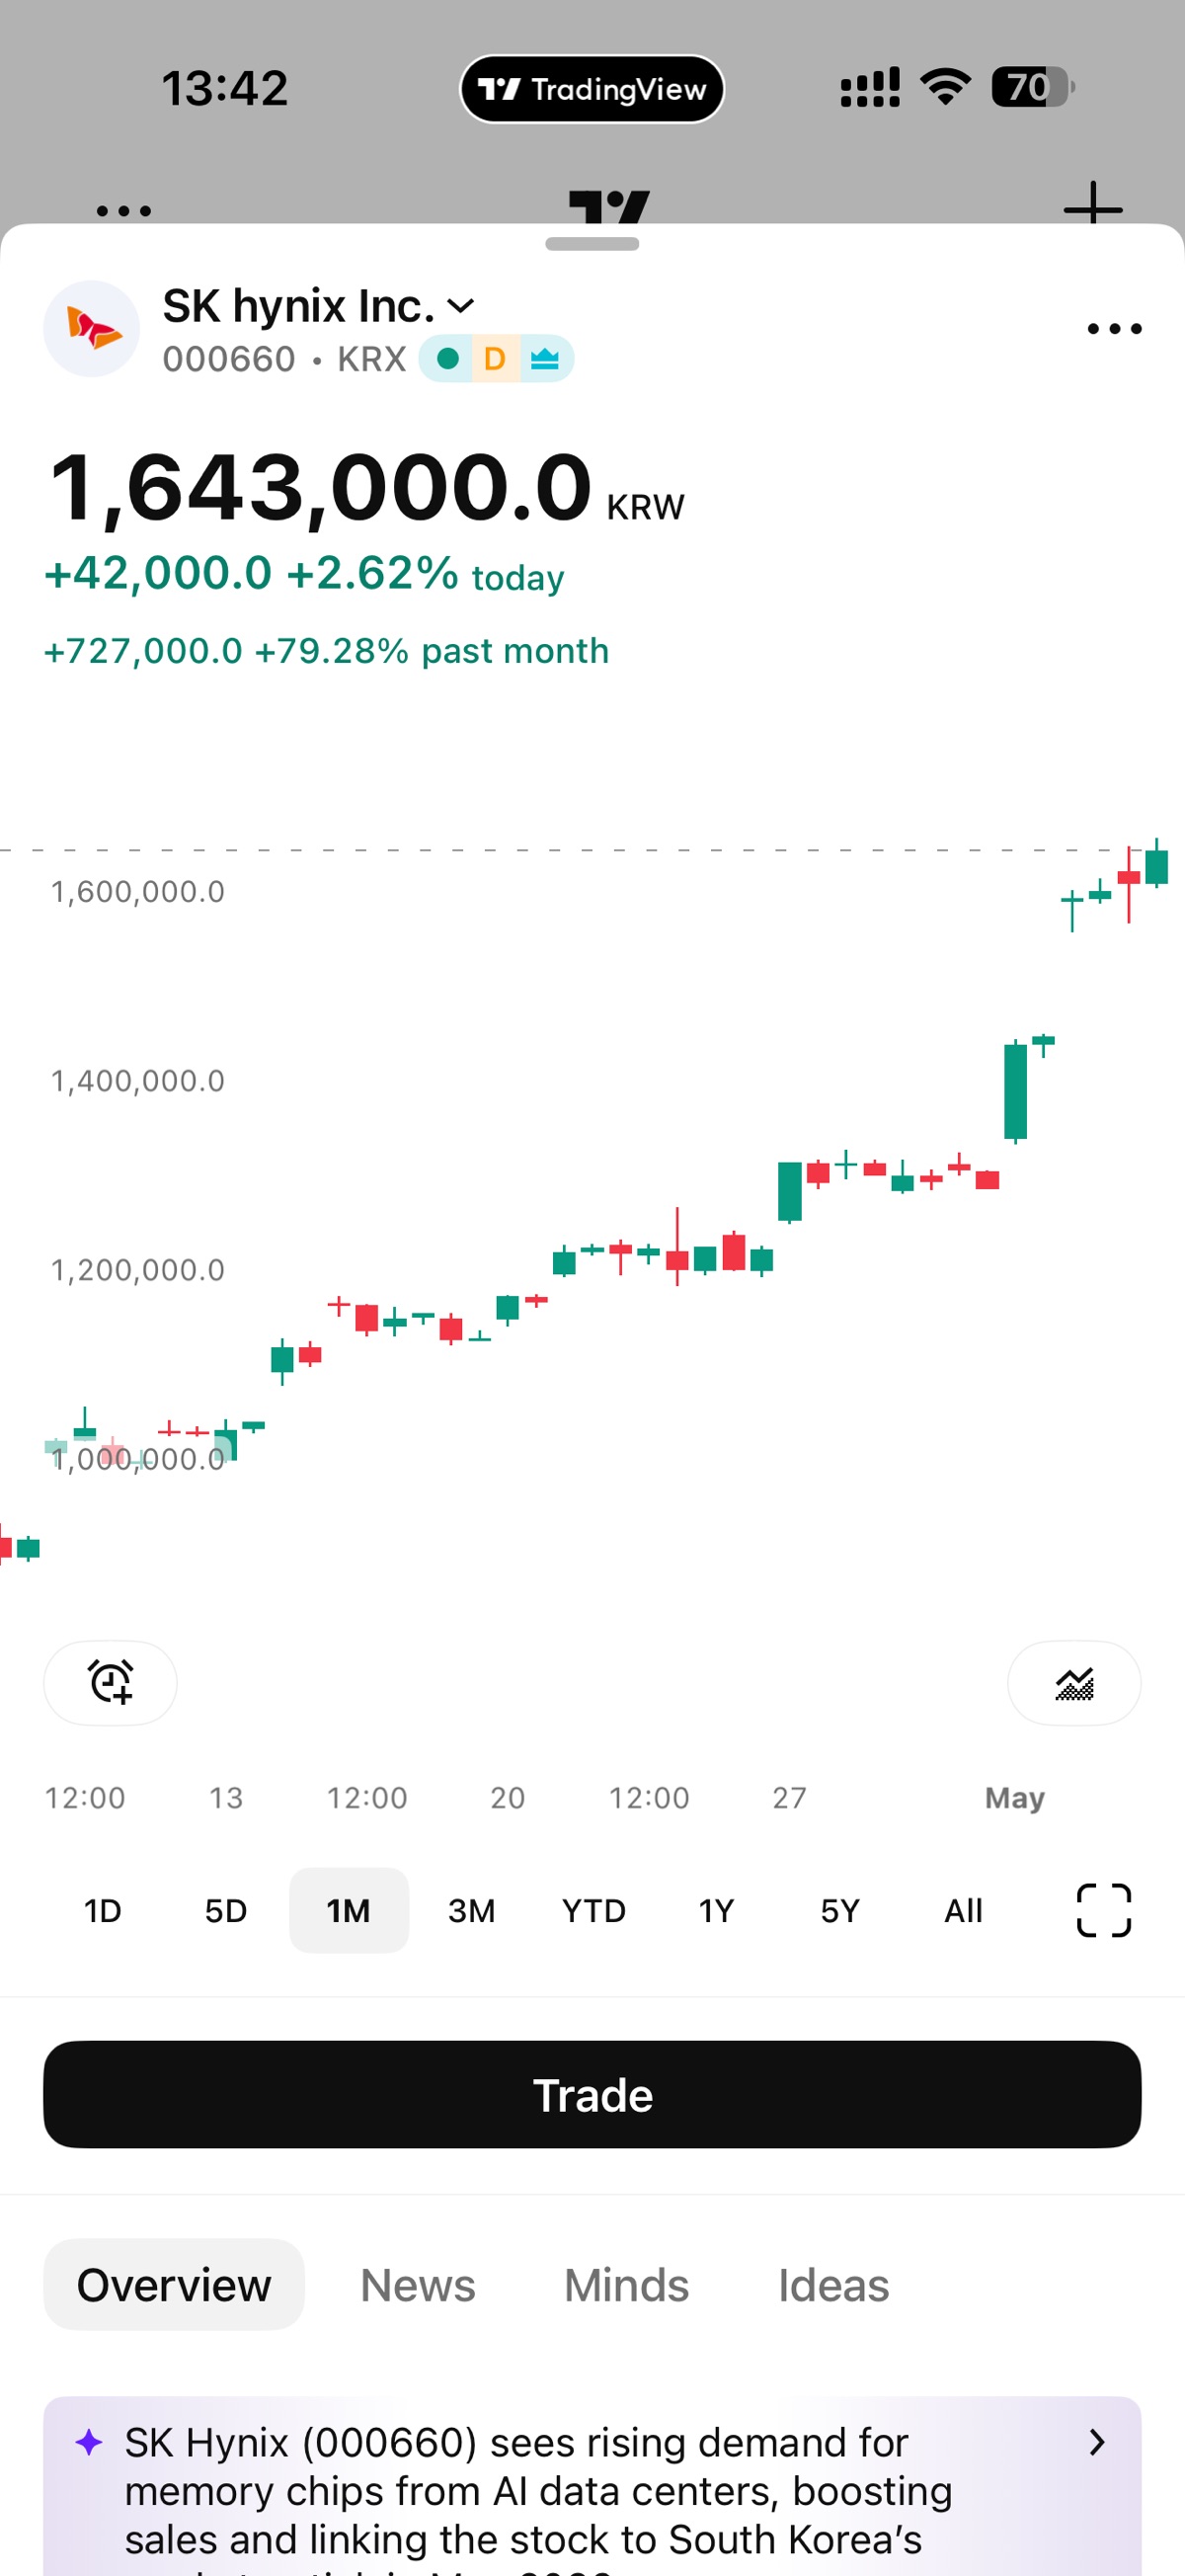Show the All time range
Screen dimensions: 1185x2576
pos(963,1910)
